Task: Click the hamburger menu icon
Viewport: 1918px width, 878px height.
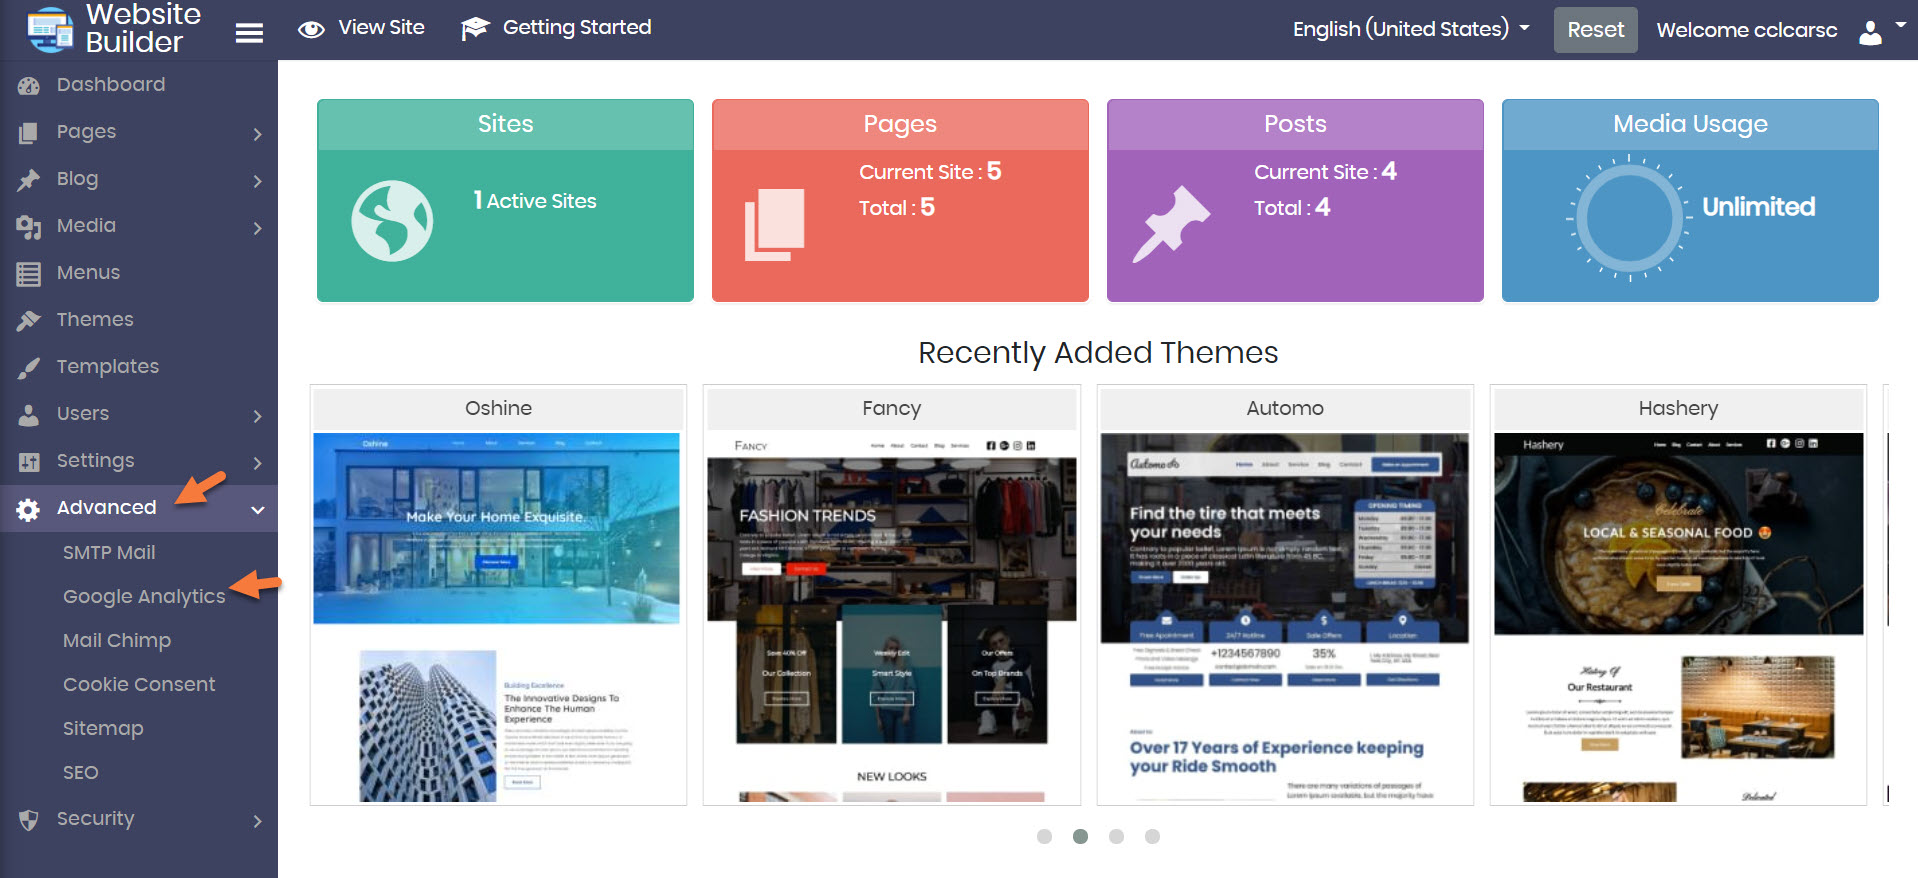Action: (249, 33)
